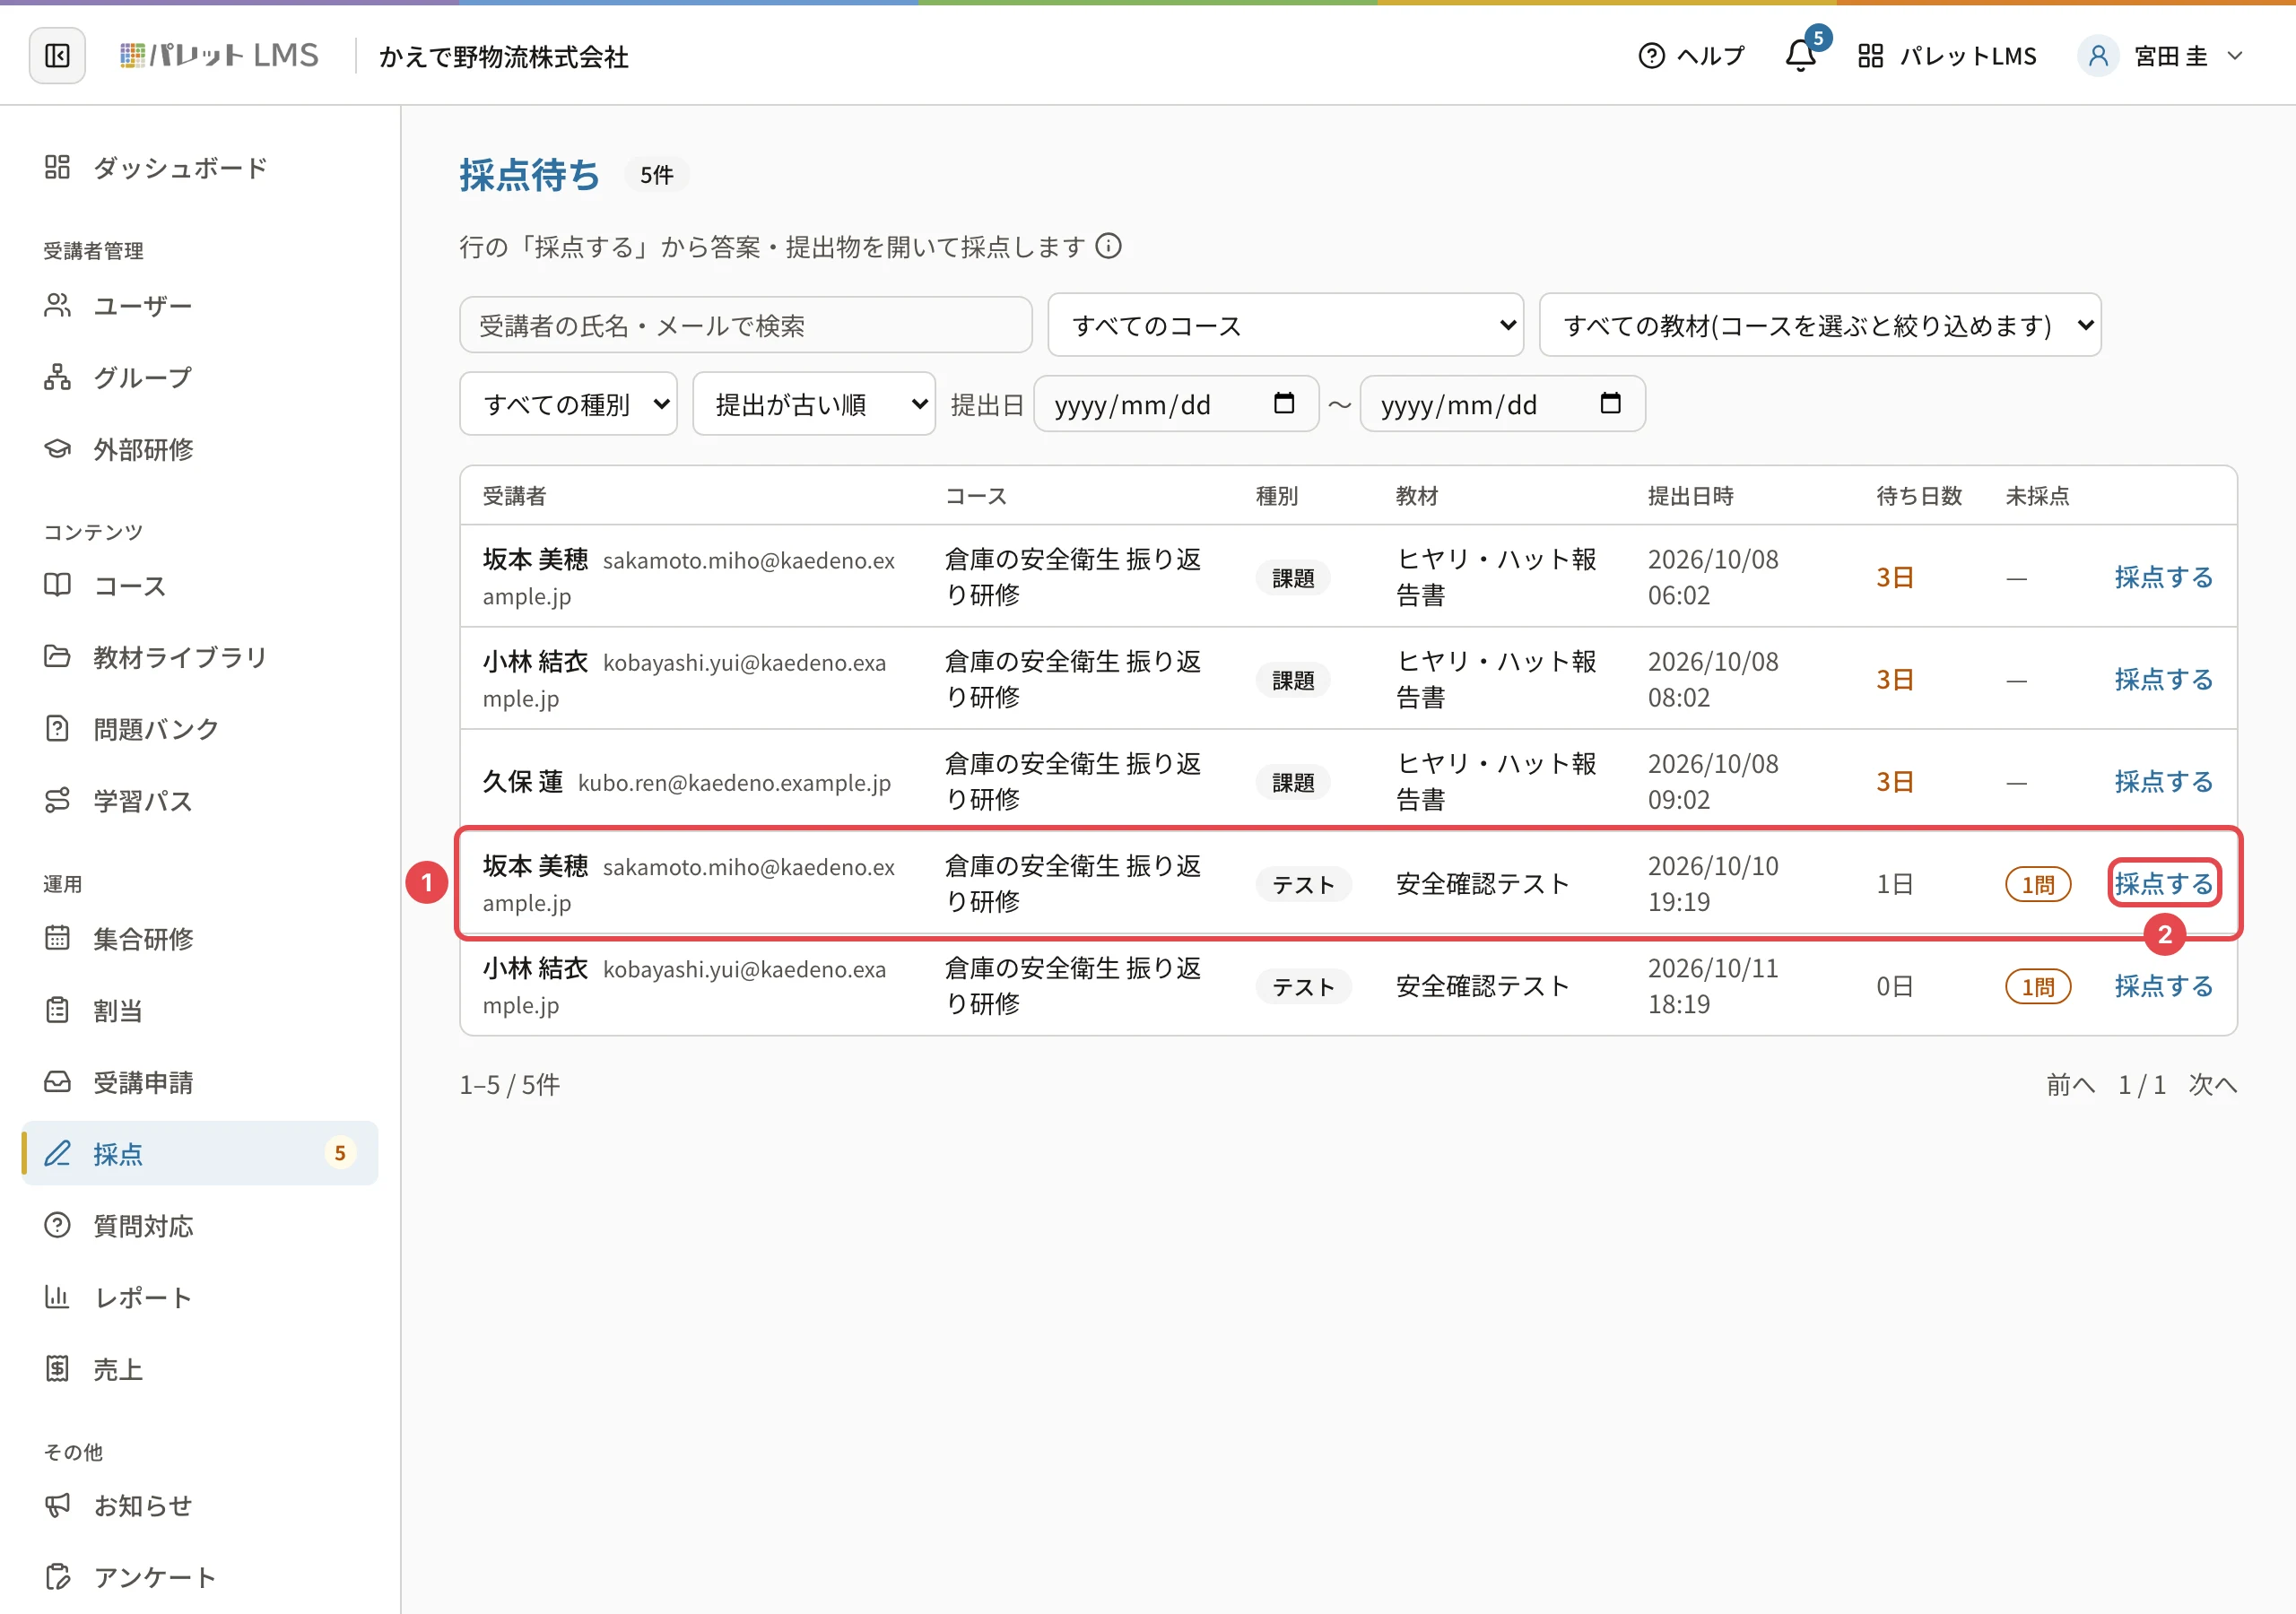Screen dimensions: 2296x1614
Task: Click 採点する for 坂本 美穂's 06:02 submission
Action: 2163,577
